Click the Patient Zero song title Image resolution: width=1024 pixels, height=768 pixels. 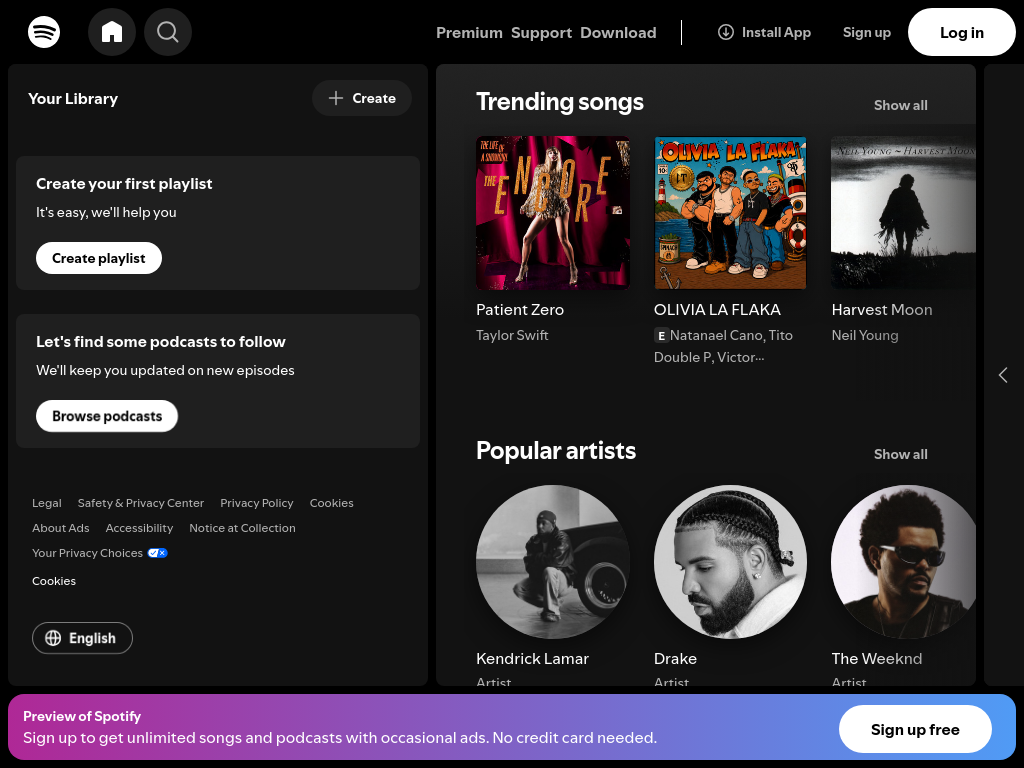(x=520, y=310)
